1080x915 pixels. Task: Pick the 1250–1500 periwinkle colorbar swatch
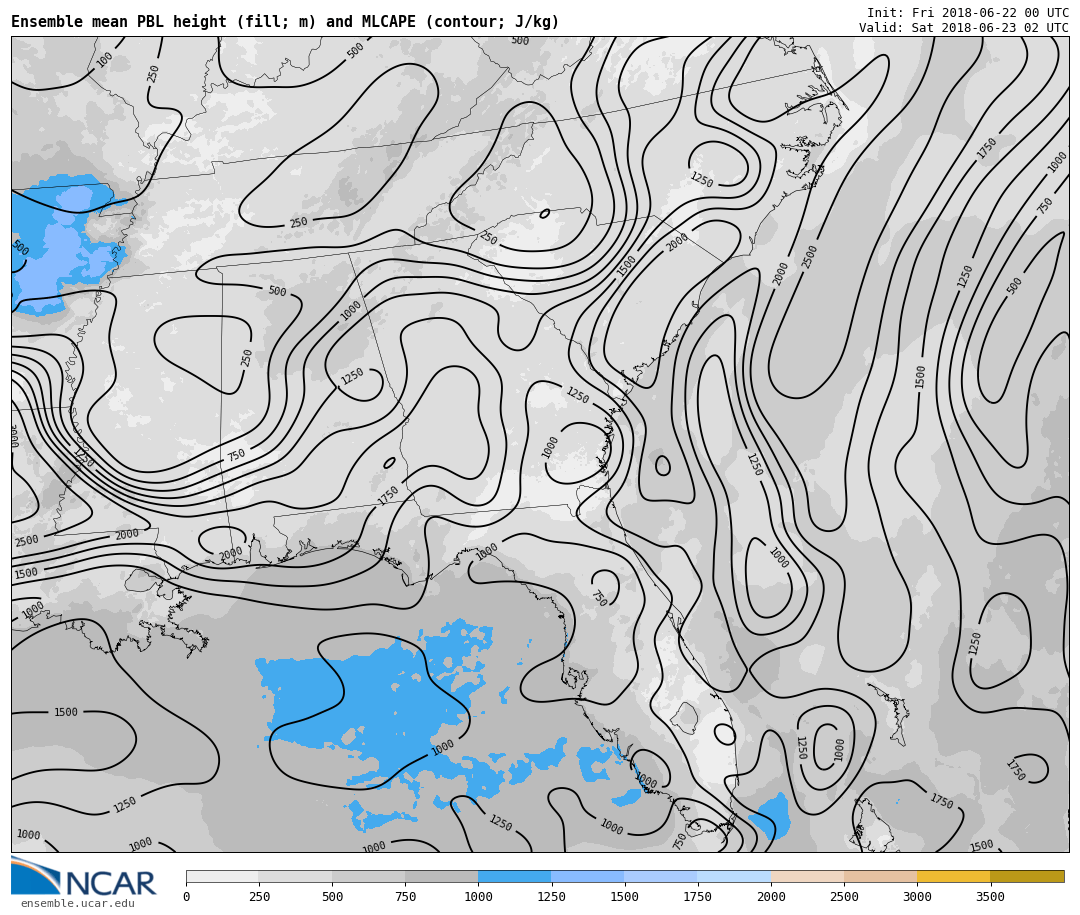(x=588, y=876)
